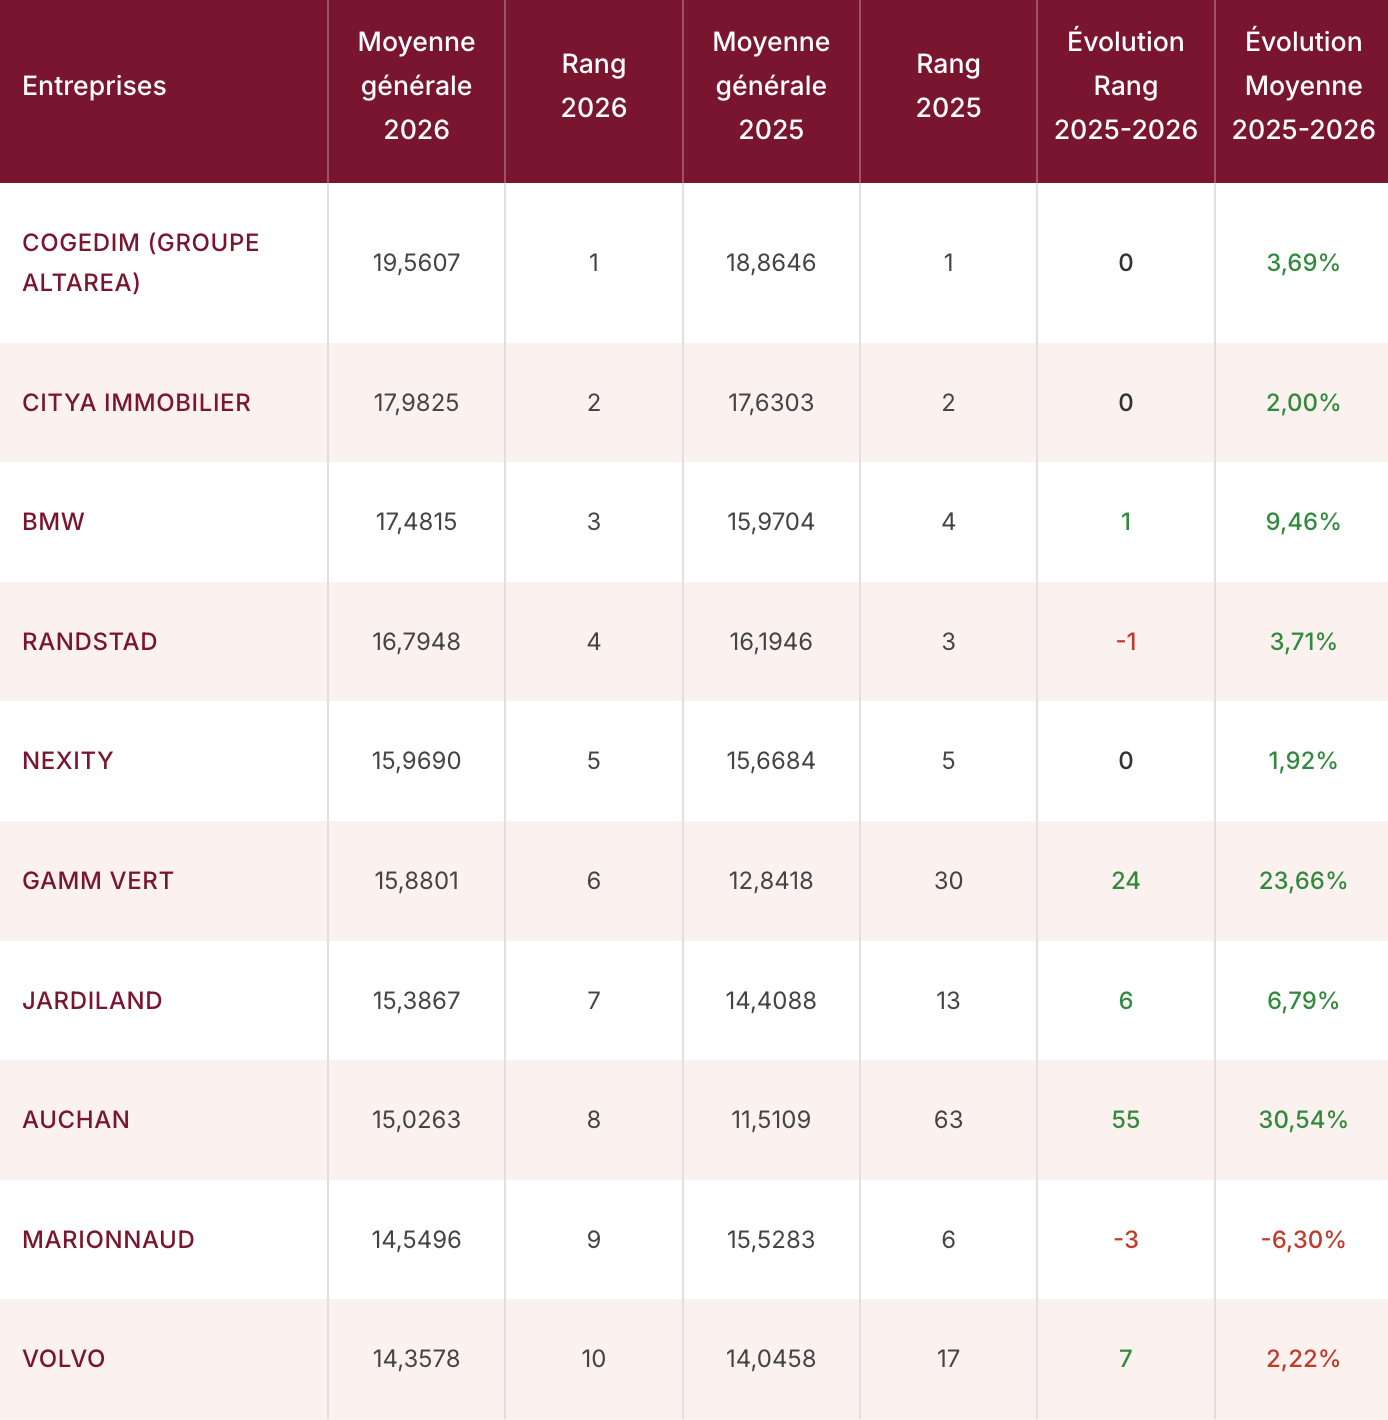
Task: Click the Entreprises column header
Action: coord(94,86)
